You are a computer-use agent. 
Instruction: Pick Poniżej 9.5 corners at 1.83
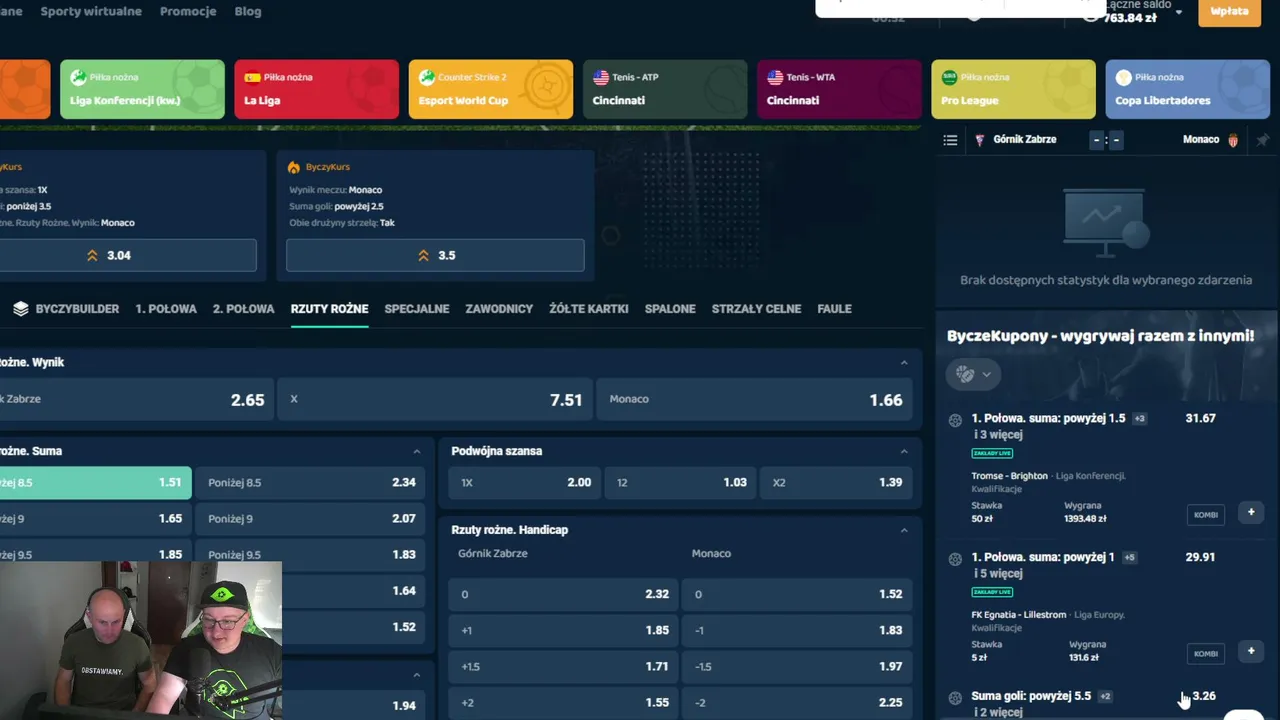coord(311,555)
